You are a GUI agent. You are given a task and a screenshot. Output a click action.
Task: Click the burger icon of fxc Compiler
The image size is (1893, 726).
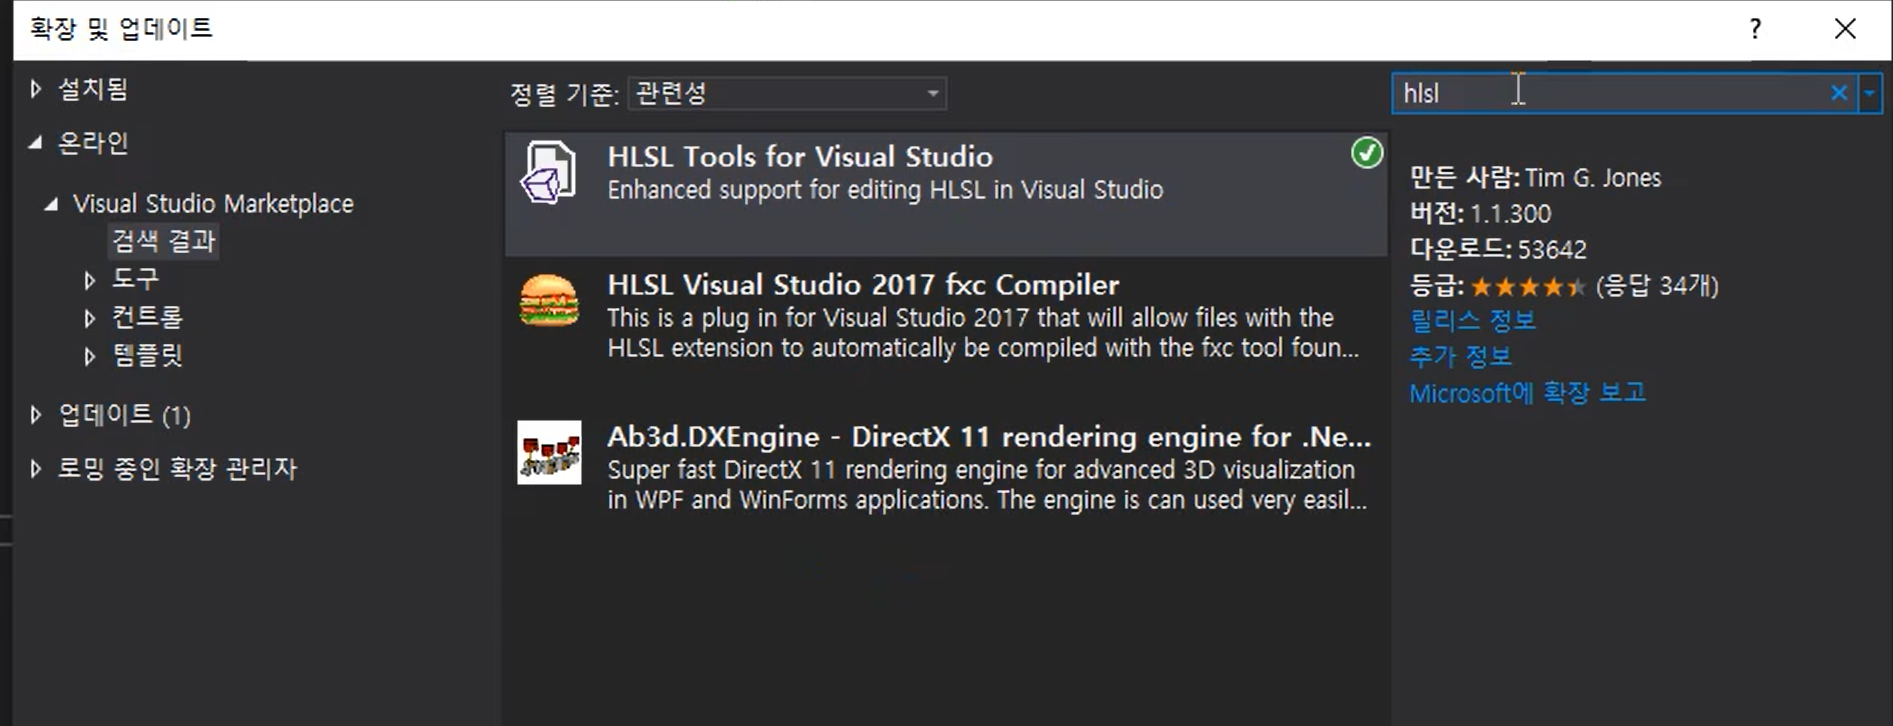[x=549, y=300]
